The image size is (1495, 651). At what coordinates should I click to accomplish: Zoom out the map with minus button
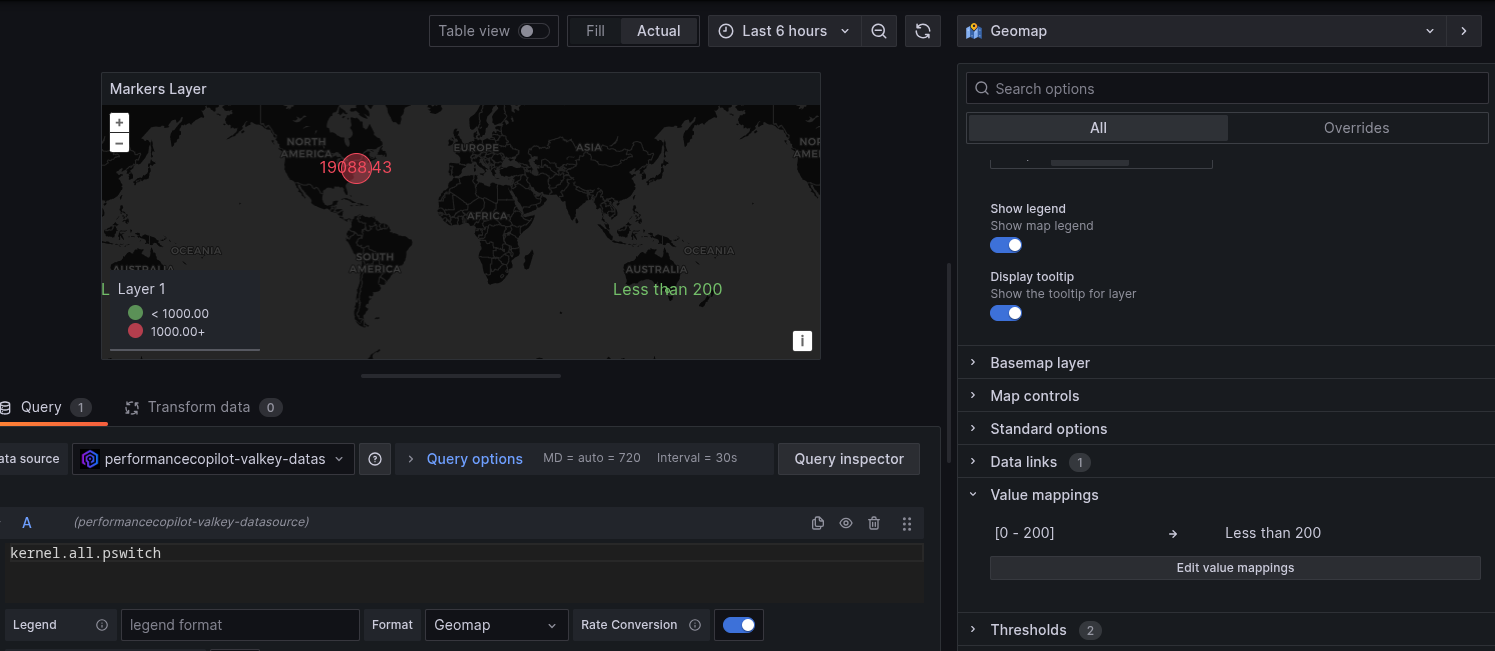(x=119, y=143)
